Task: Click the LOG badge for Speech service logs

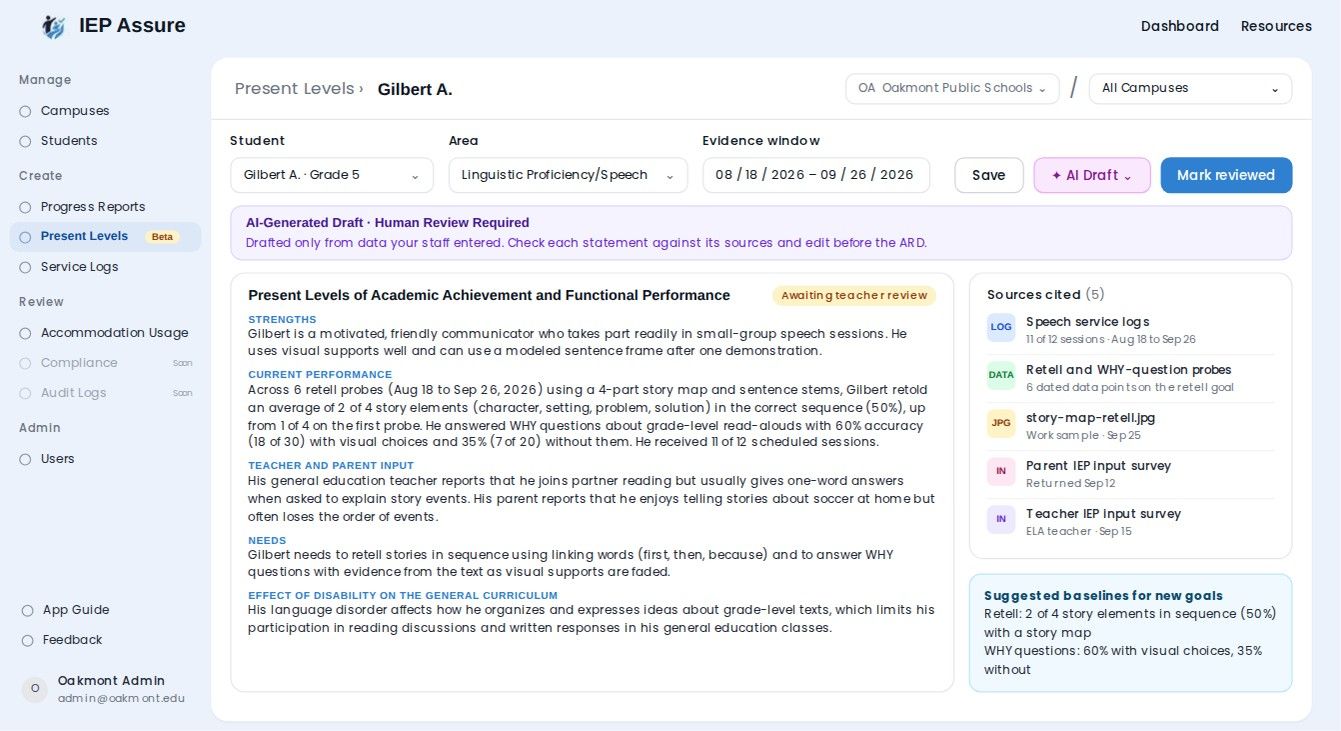Action: pyautogui.click(x=1001, y=328)
